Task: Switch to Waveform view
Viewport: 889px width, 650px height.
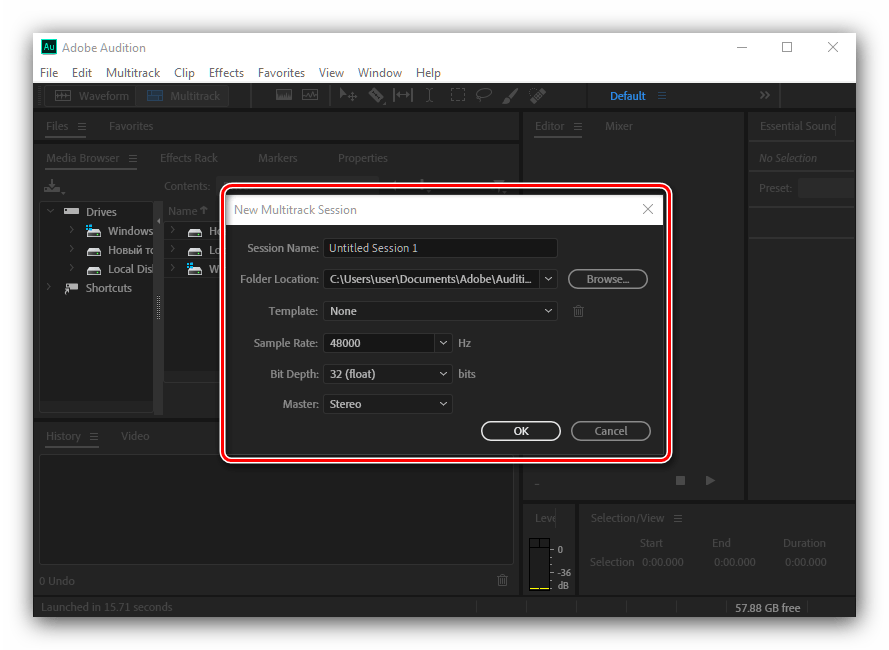Action: (x=92, y=96)
